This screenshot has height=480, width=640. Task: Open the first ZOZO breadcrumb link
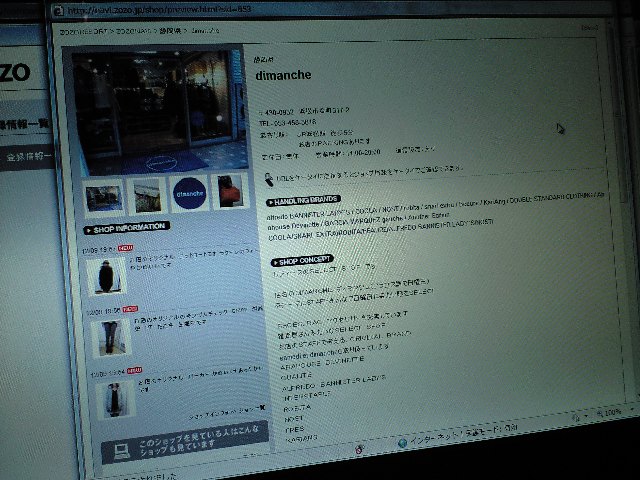84,31
